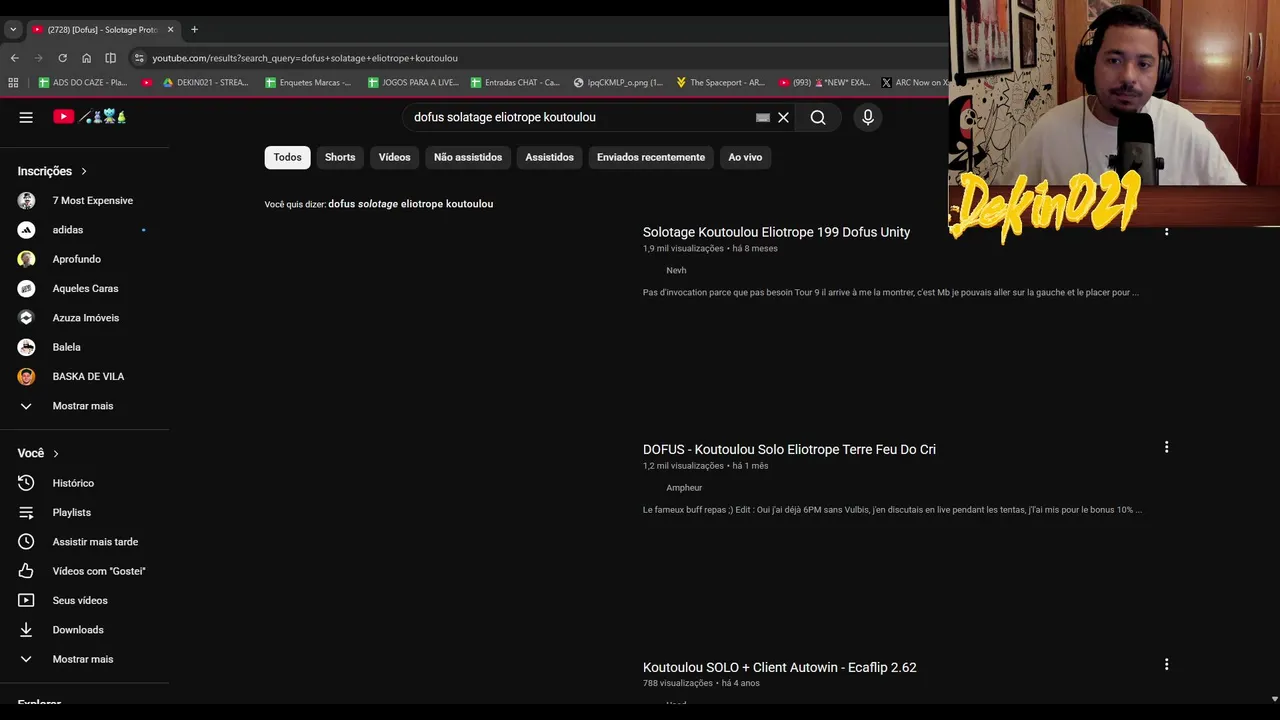Open Aqueles Caras channel
1280x720 pixels.
[84, 288]
